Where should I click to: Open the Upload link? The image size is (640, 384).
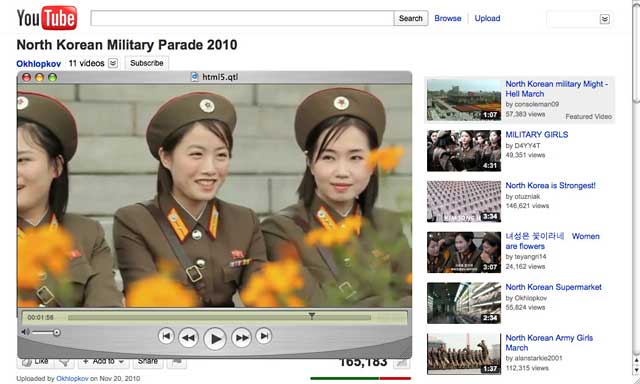coord(487,18)
